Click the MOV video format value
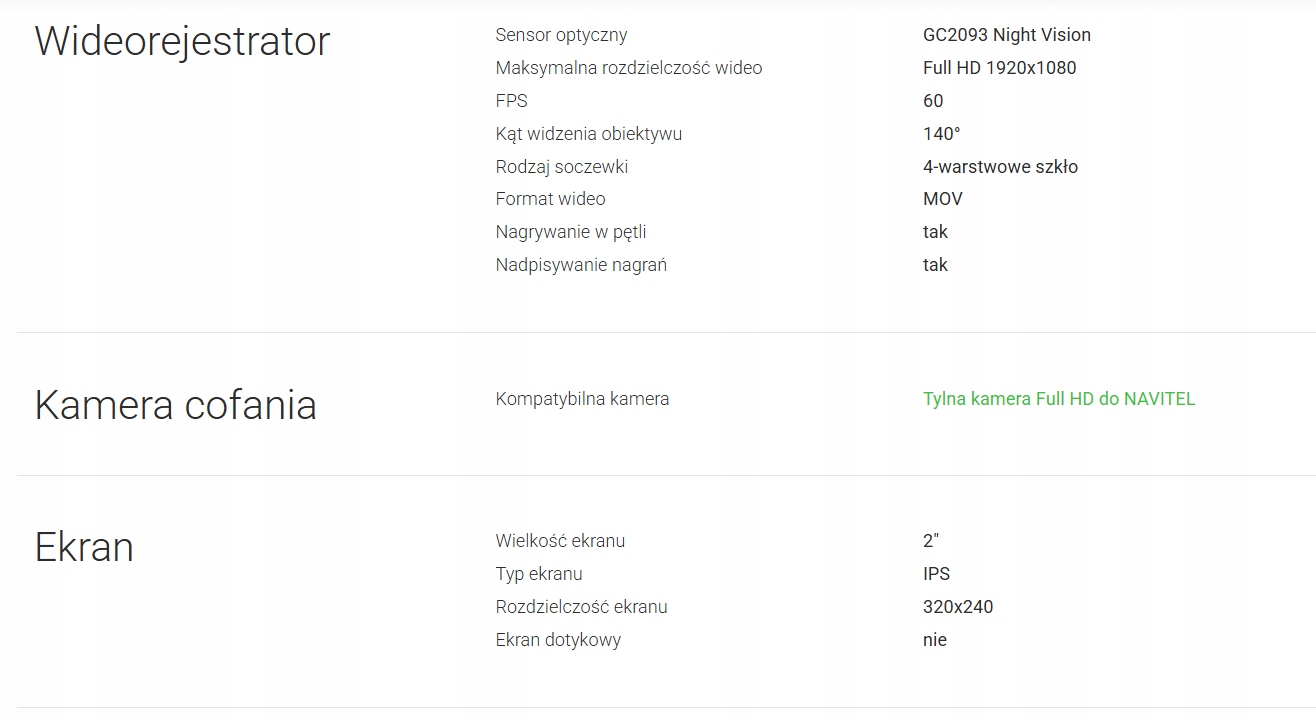 (x=942, y=199)
